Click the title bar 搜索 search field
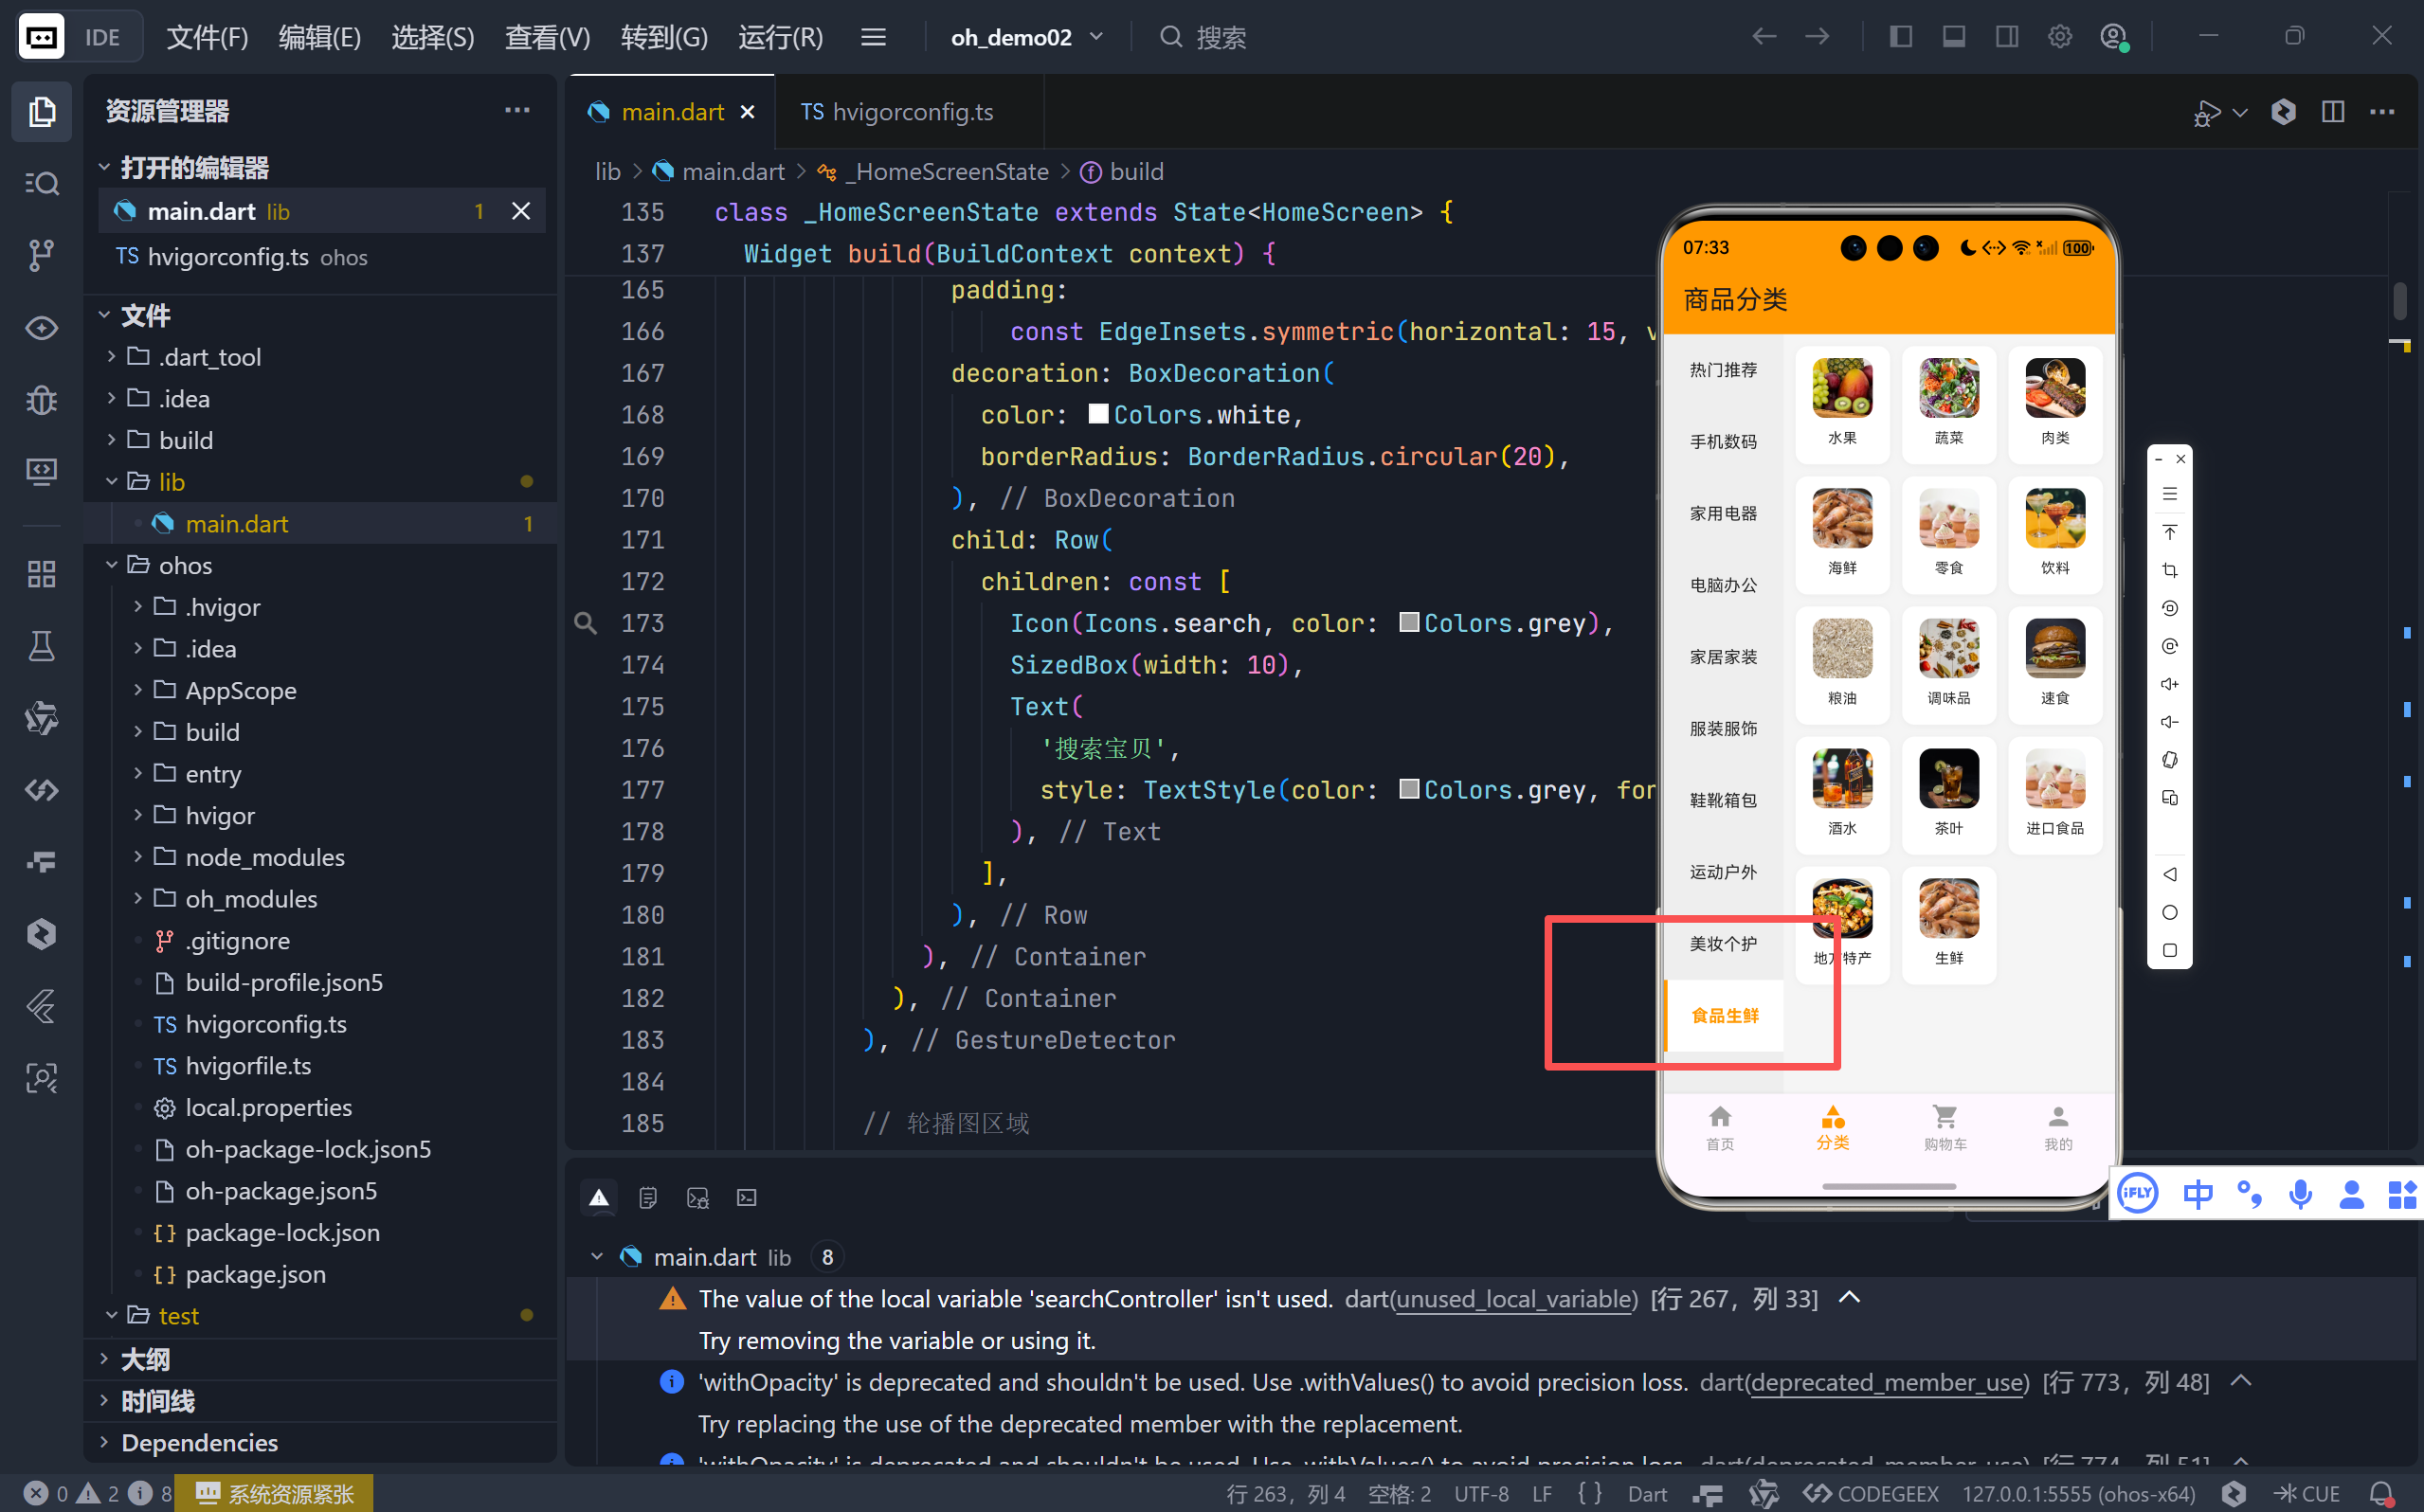 click(x=1220, y=37)
